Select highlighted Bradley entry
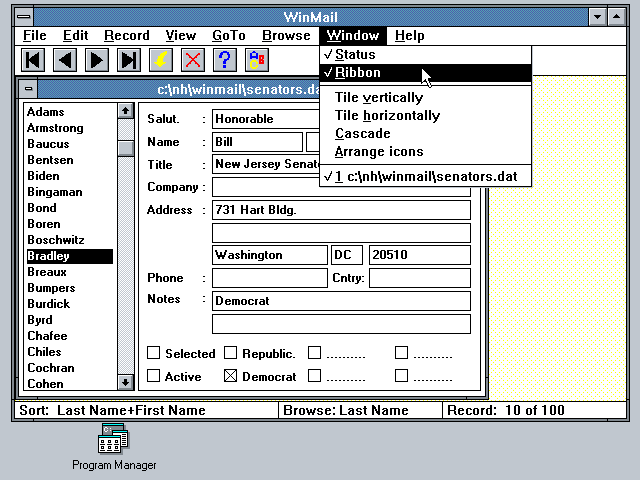The image size is (640, 480). [x=69, y=256]
